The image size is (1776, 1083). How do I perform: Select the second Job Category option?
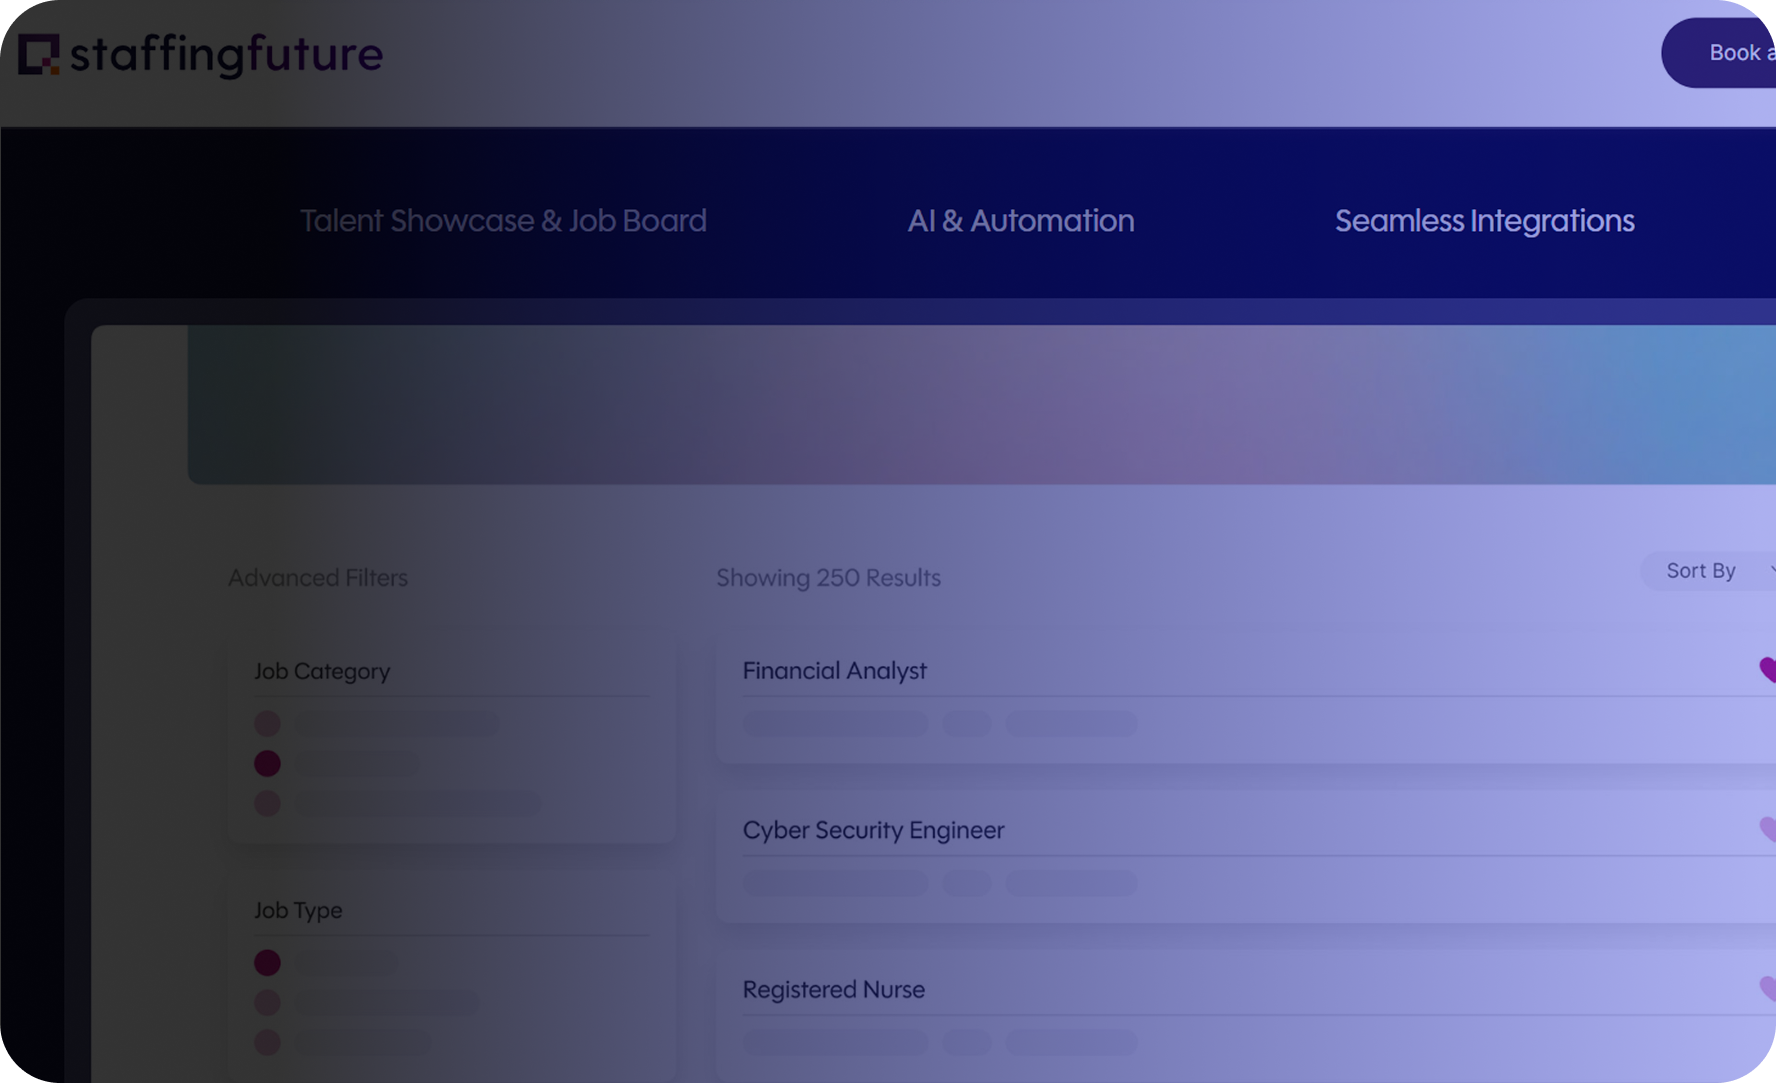click(x=267, y=763)
